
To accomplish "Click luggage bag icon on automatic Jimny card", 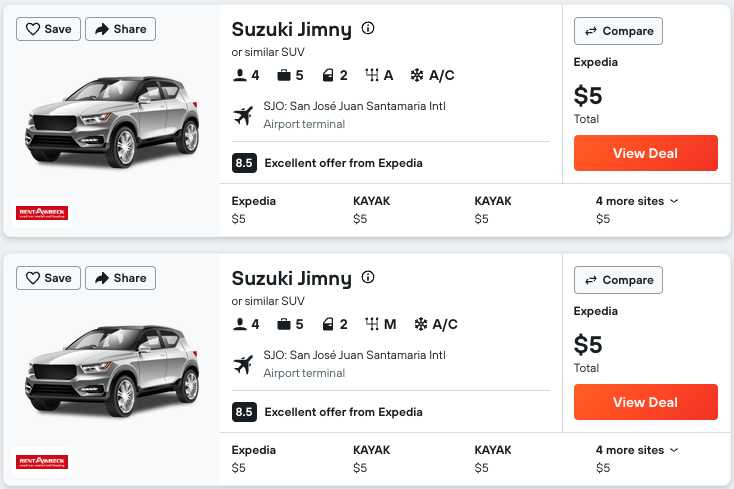I will click(284, 75).
